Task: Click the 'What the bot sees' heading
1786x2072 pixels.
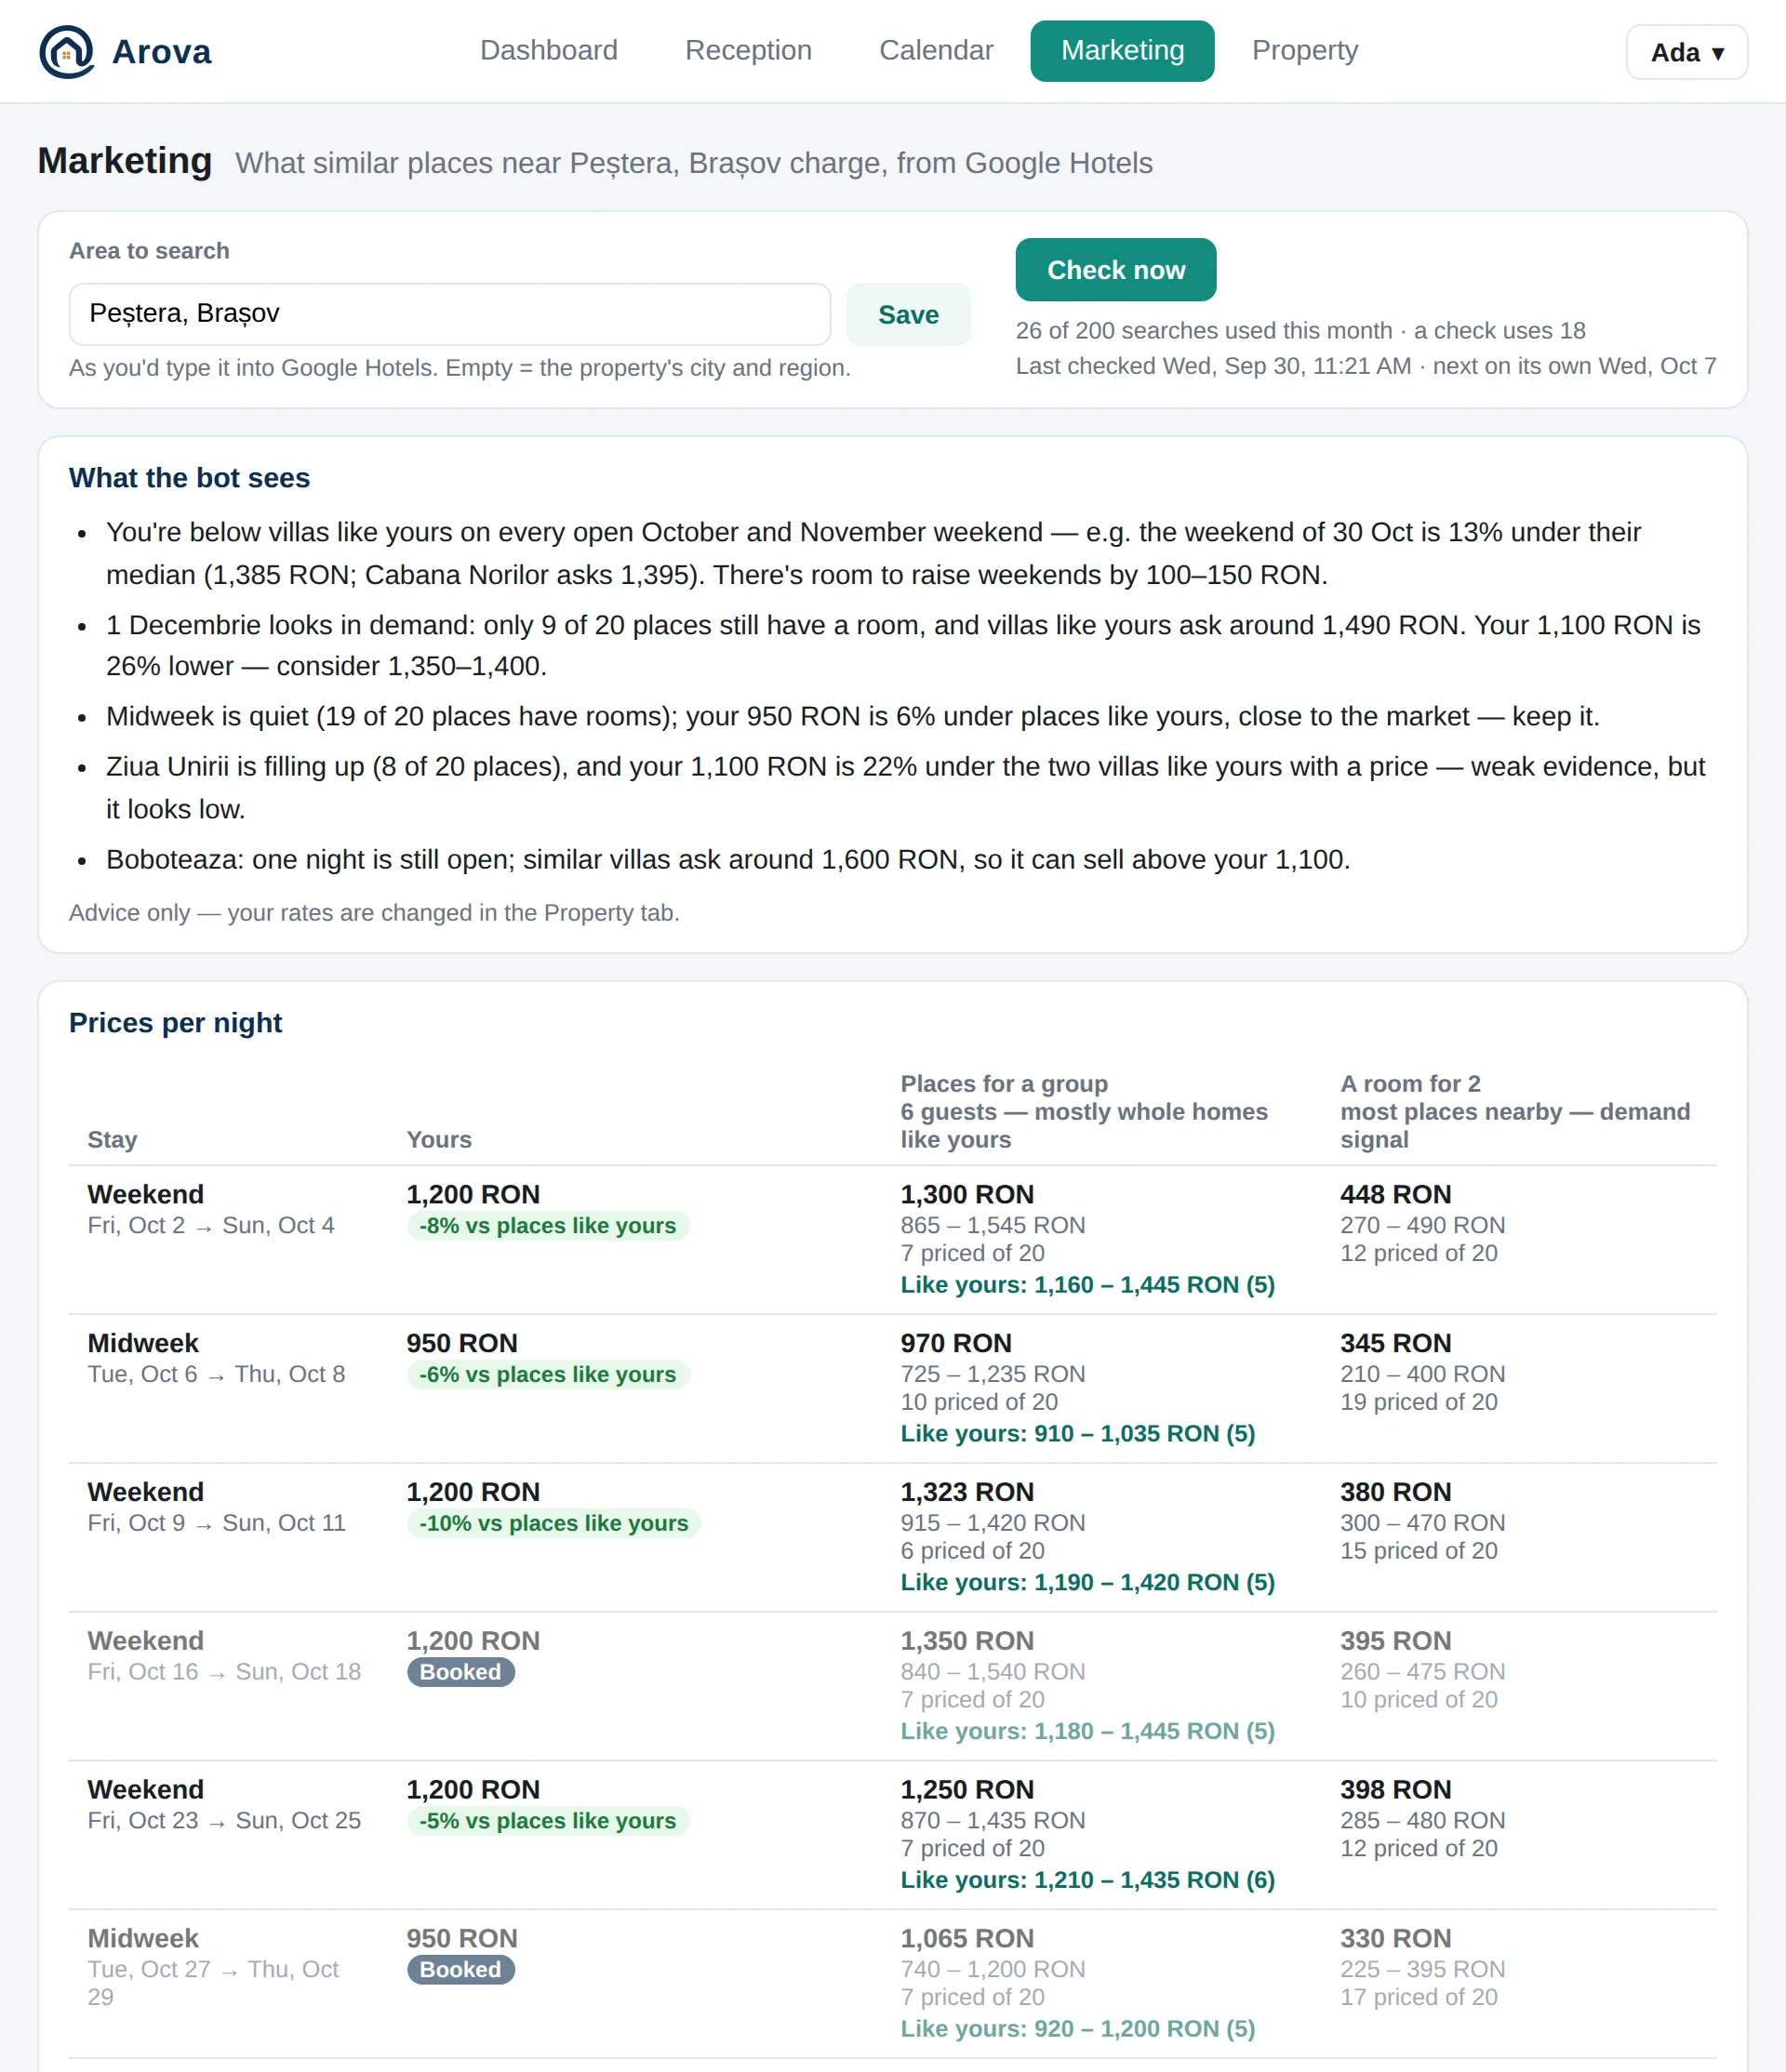Action: point(189,478)
